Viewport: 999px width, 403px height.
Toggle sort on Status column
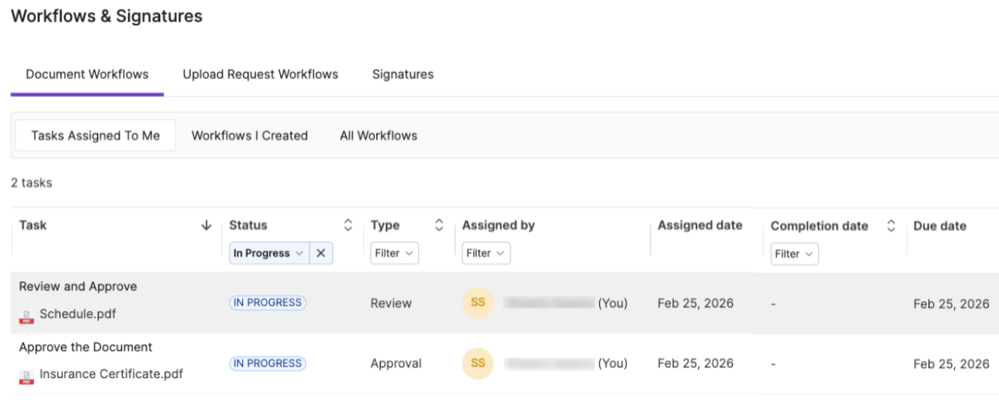tap(348, 225)
